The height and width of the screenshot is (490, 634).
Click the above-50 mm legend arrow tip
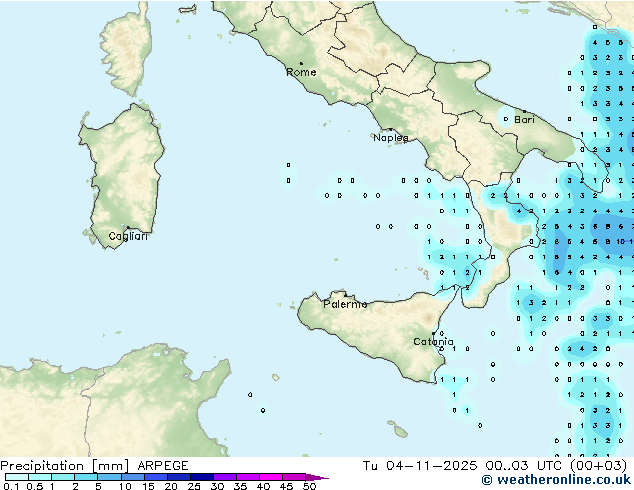click(317, 477)
